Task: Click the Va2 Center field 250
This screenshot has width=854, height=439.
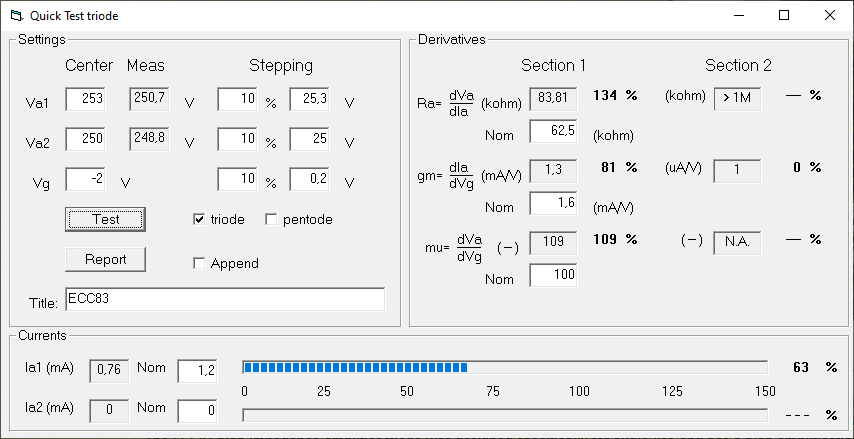Action: click(x=86, y=139)
